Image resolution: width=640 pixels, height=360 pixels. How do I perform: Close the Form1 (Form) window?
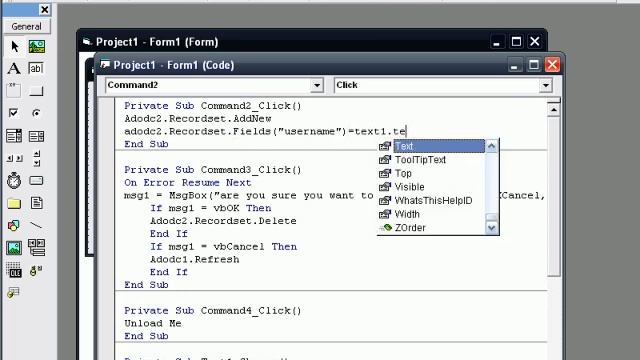(x=535, y=42)
